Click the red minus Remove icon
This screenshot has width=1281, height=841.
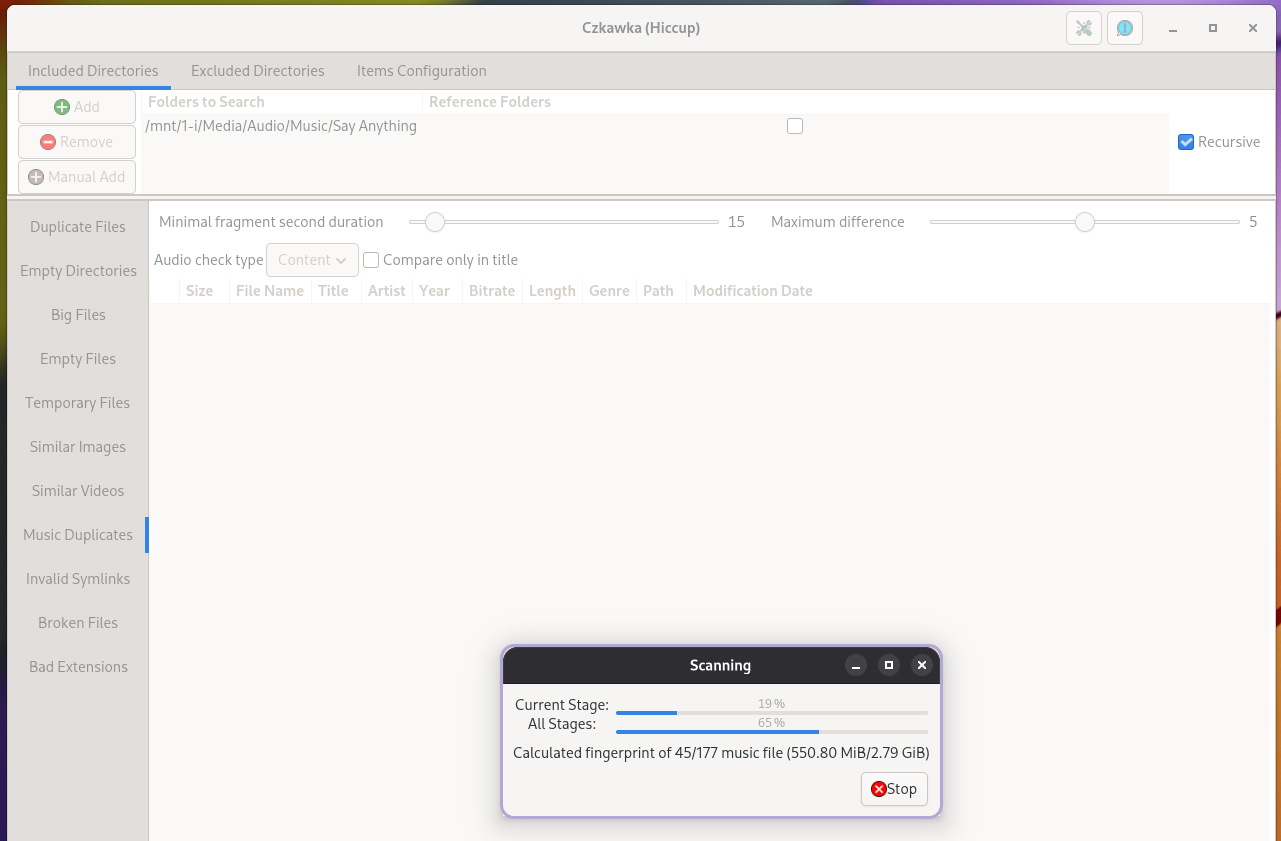tap(48, 142)
